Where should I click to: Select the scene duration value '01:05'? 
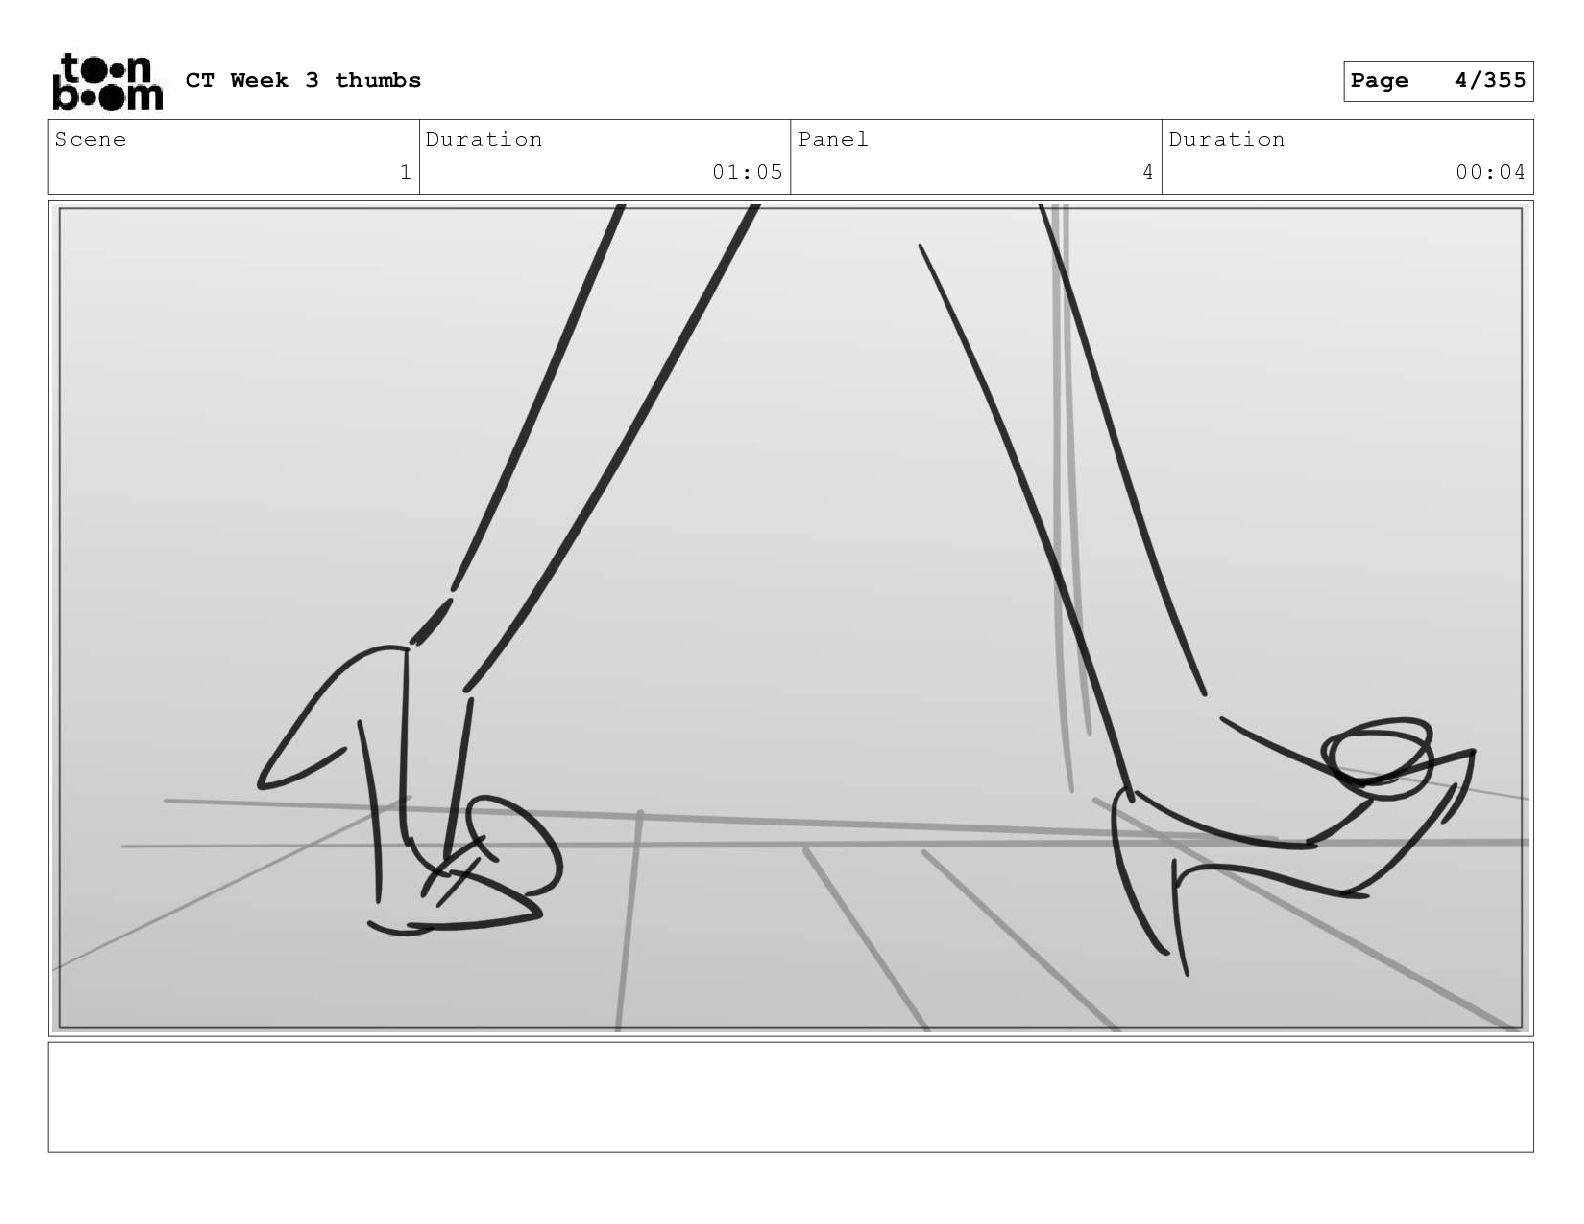[747, 172]
